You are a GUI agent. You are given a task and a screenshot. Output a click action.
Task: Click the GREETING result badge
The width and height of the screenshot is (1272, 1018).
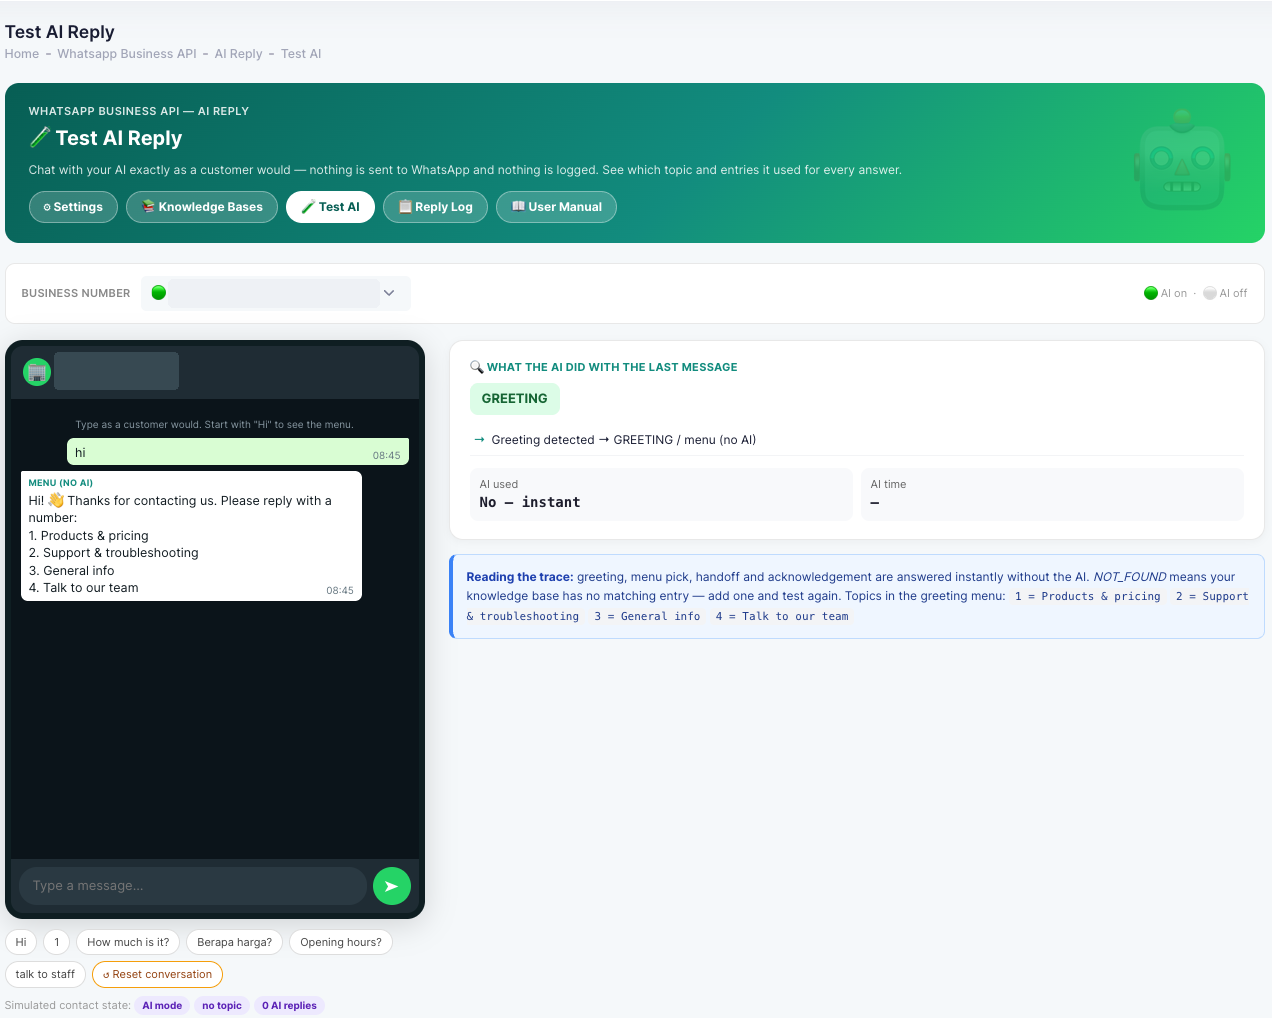pos(515,398)
